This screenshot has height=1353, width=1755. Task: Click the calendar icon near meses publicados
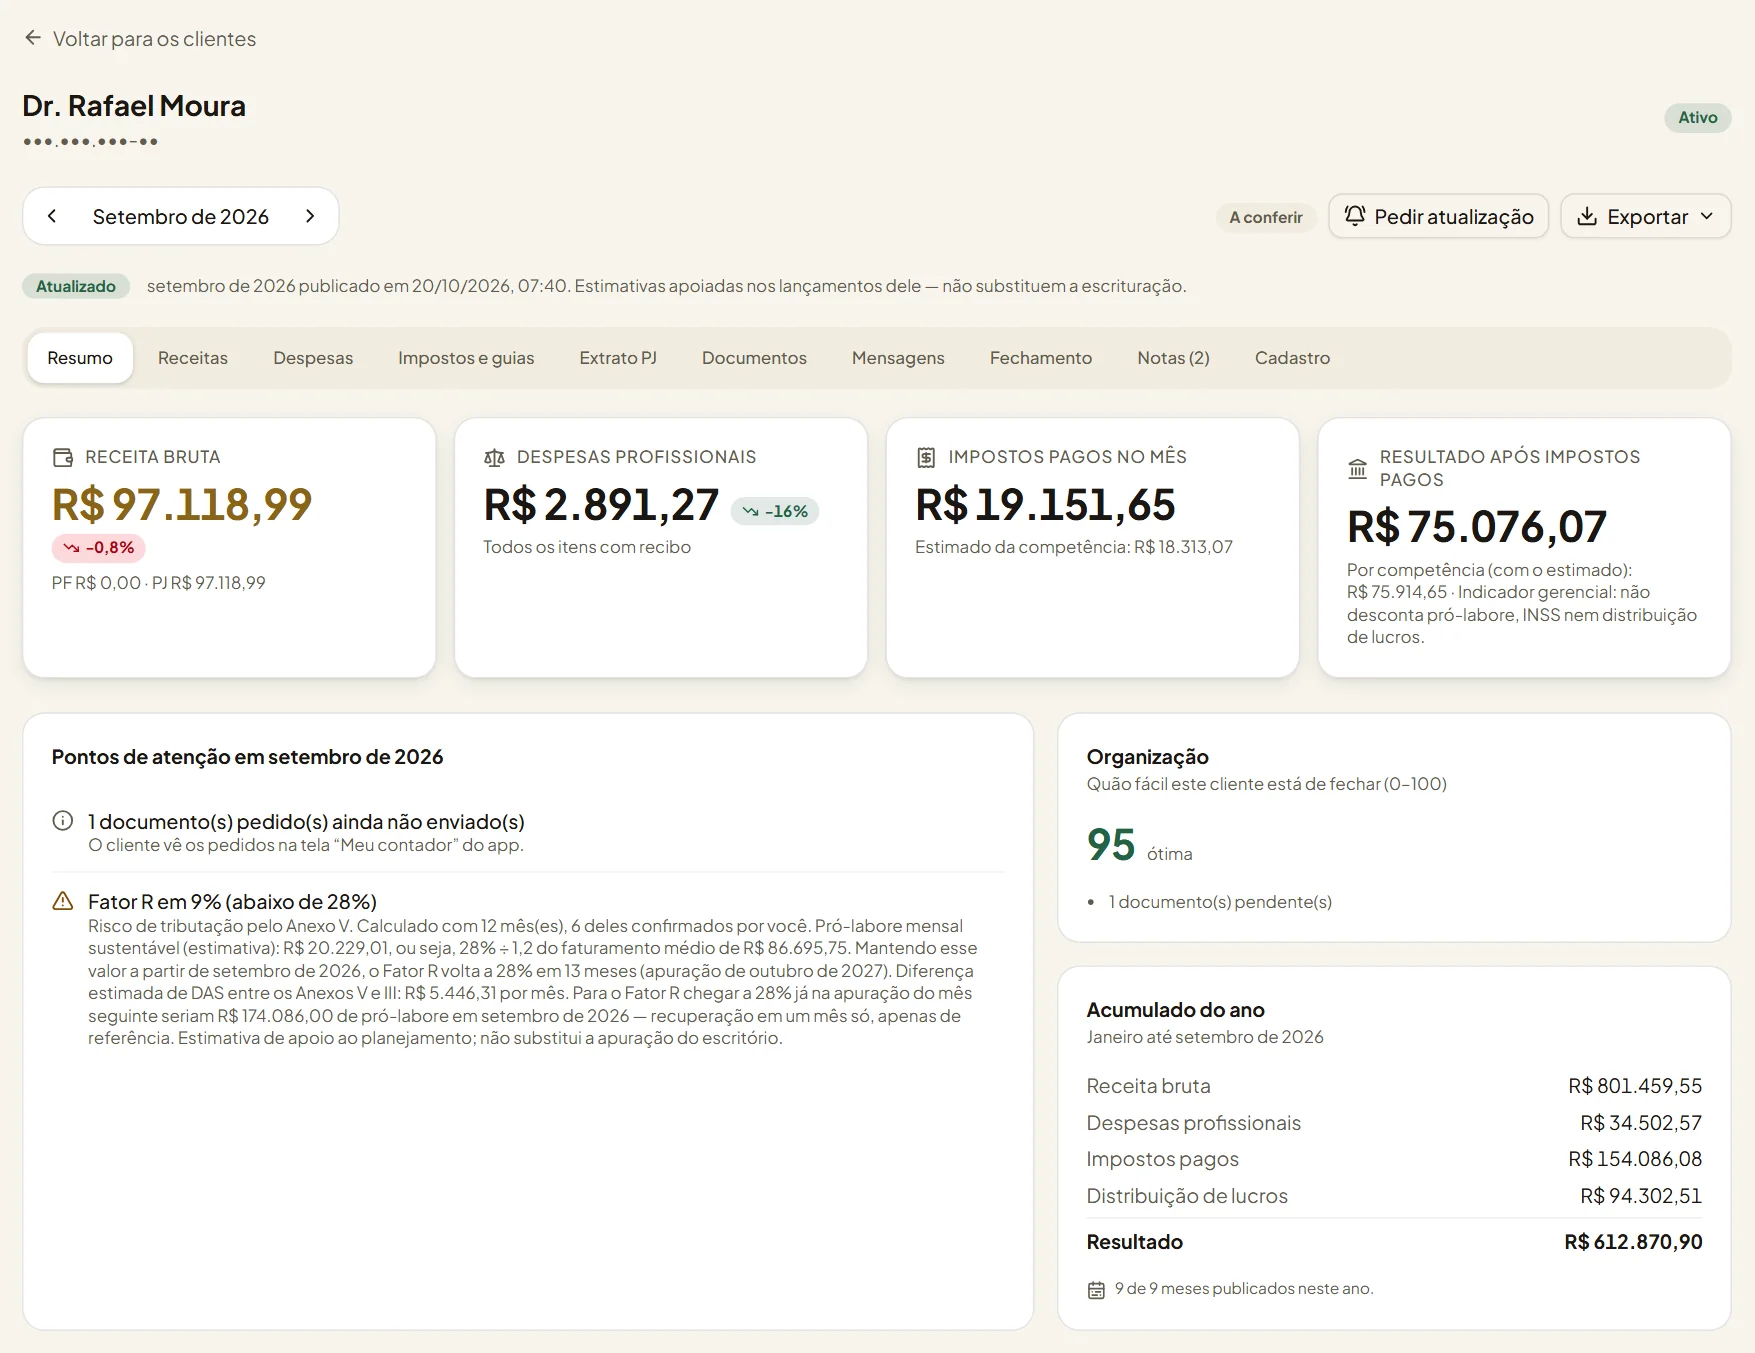pyautogui.click(x=1096, y=1289)
